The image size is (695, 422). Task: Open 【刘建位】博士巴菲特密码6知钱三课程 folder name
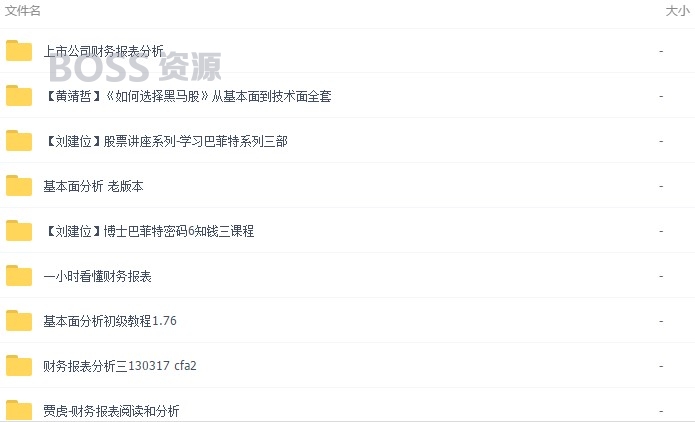[148, 231]
